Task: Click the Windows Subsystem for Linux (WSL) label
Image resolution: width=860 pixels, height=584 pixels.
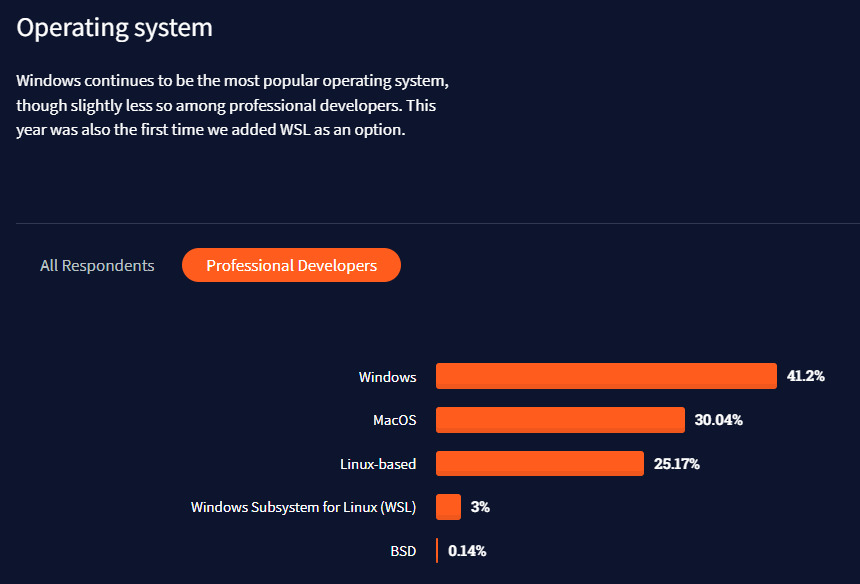Action: [x=303, y=507]
